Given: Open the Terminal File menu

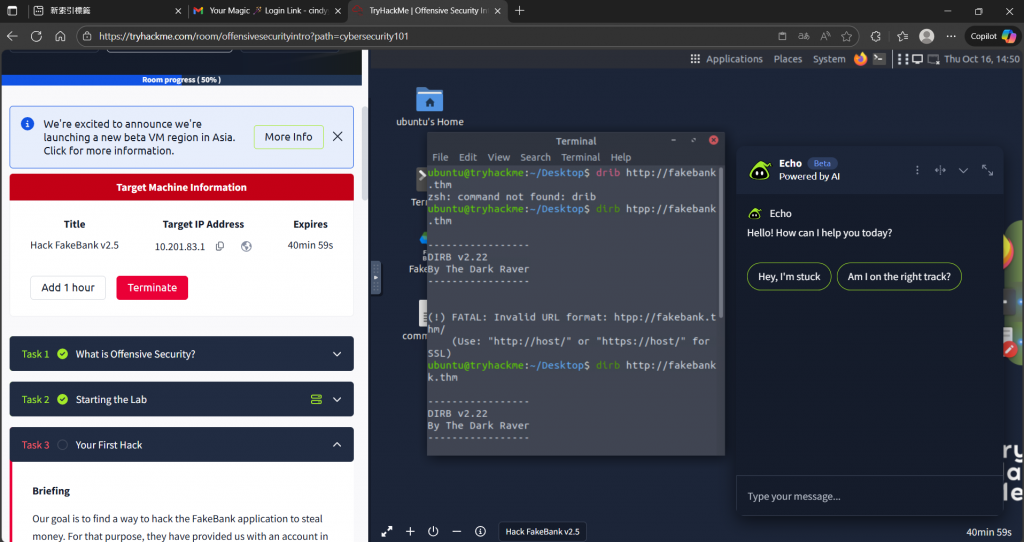Looking at the screenshot, I should tap(440, 157).
